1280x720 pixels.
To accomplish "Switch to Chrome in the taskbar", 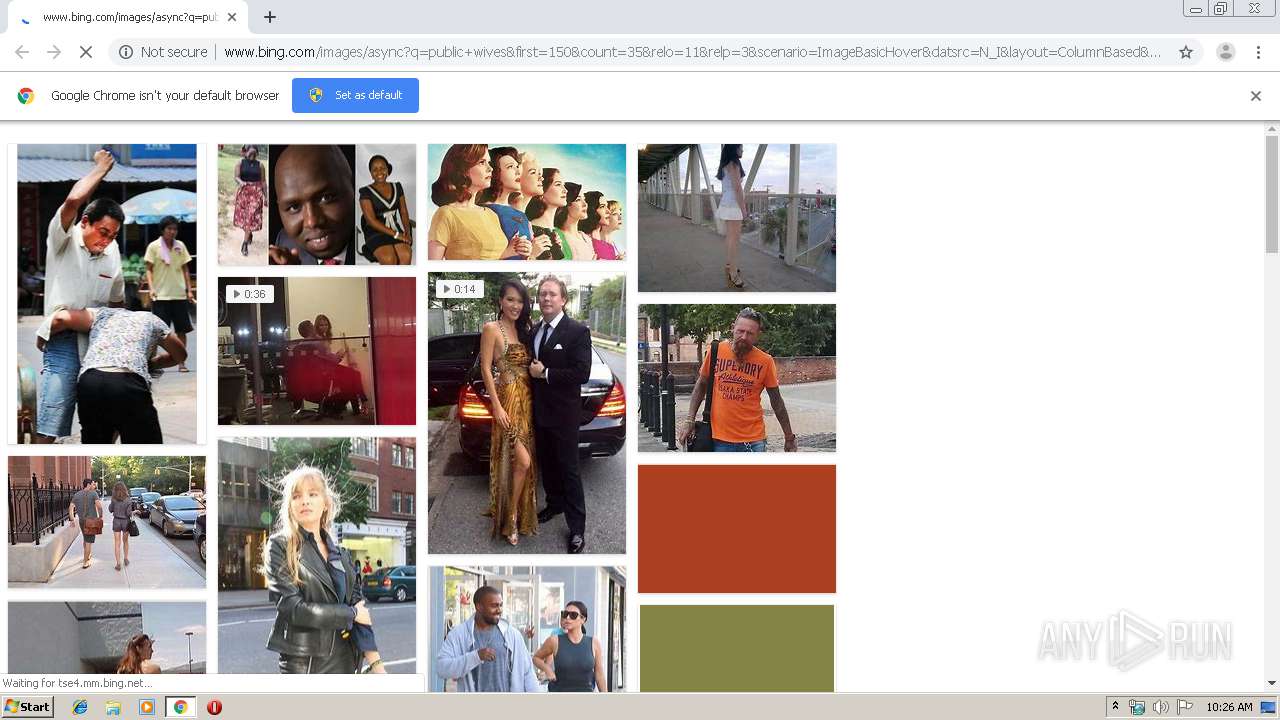I will pyautogui.click(x=180, y=707).
